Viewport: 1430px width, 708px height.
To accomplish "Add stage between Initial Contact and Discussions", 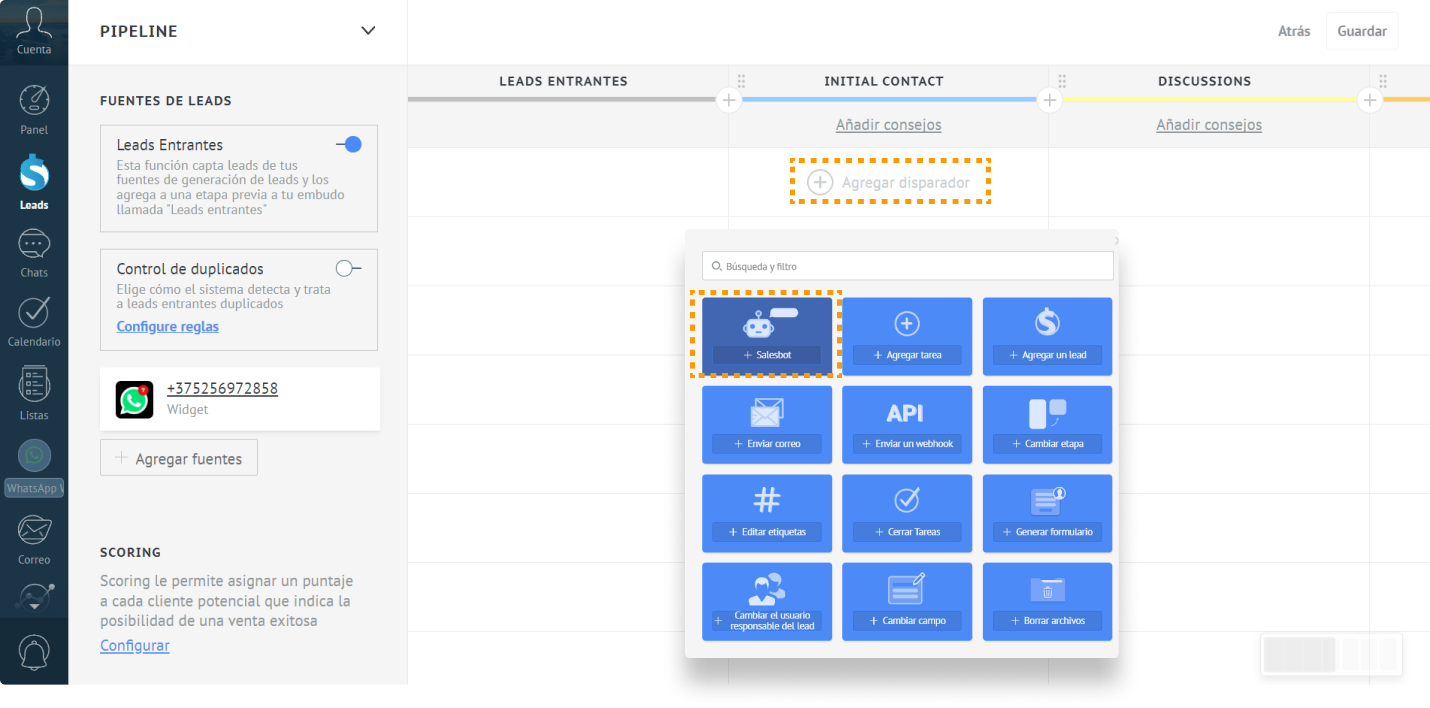I will [1049, 100].
